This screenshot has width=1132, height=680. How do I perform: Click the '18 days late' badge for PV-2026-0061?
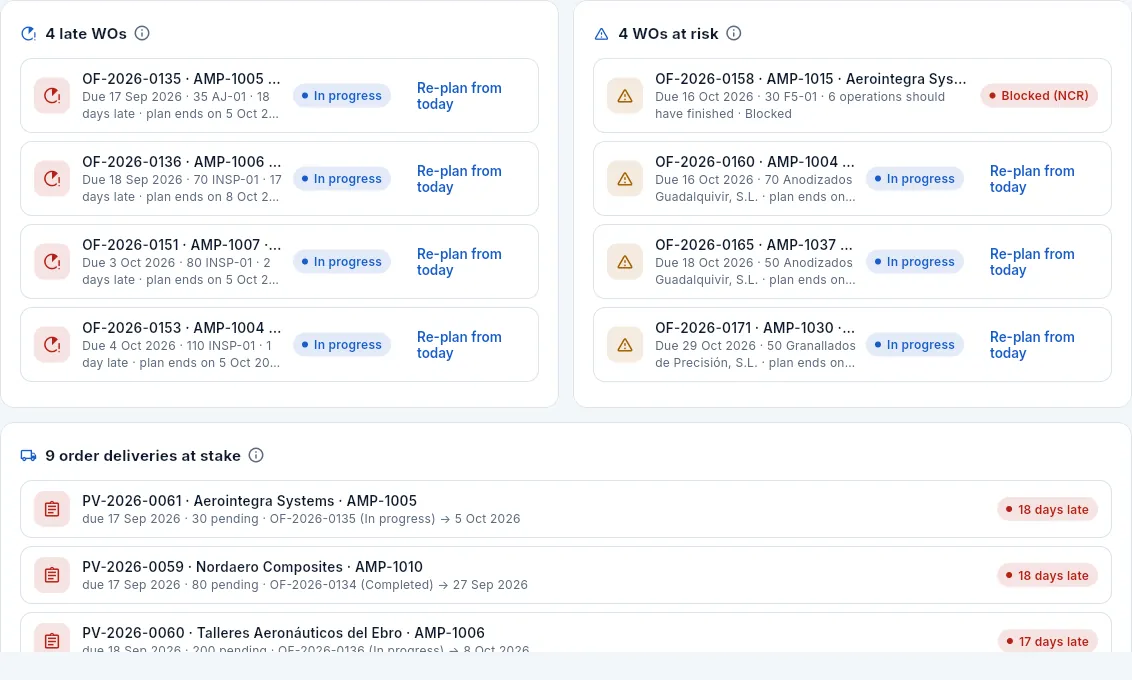point(1048,510)
